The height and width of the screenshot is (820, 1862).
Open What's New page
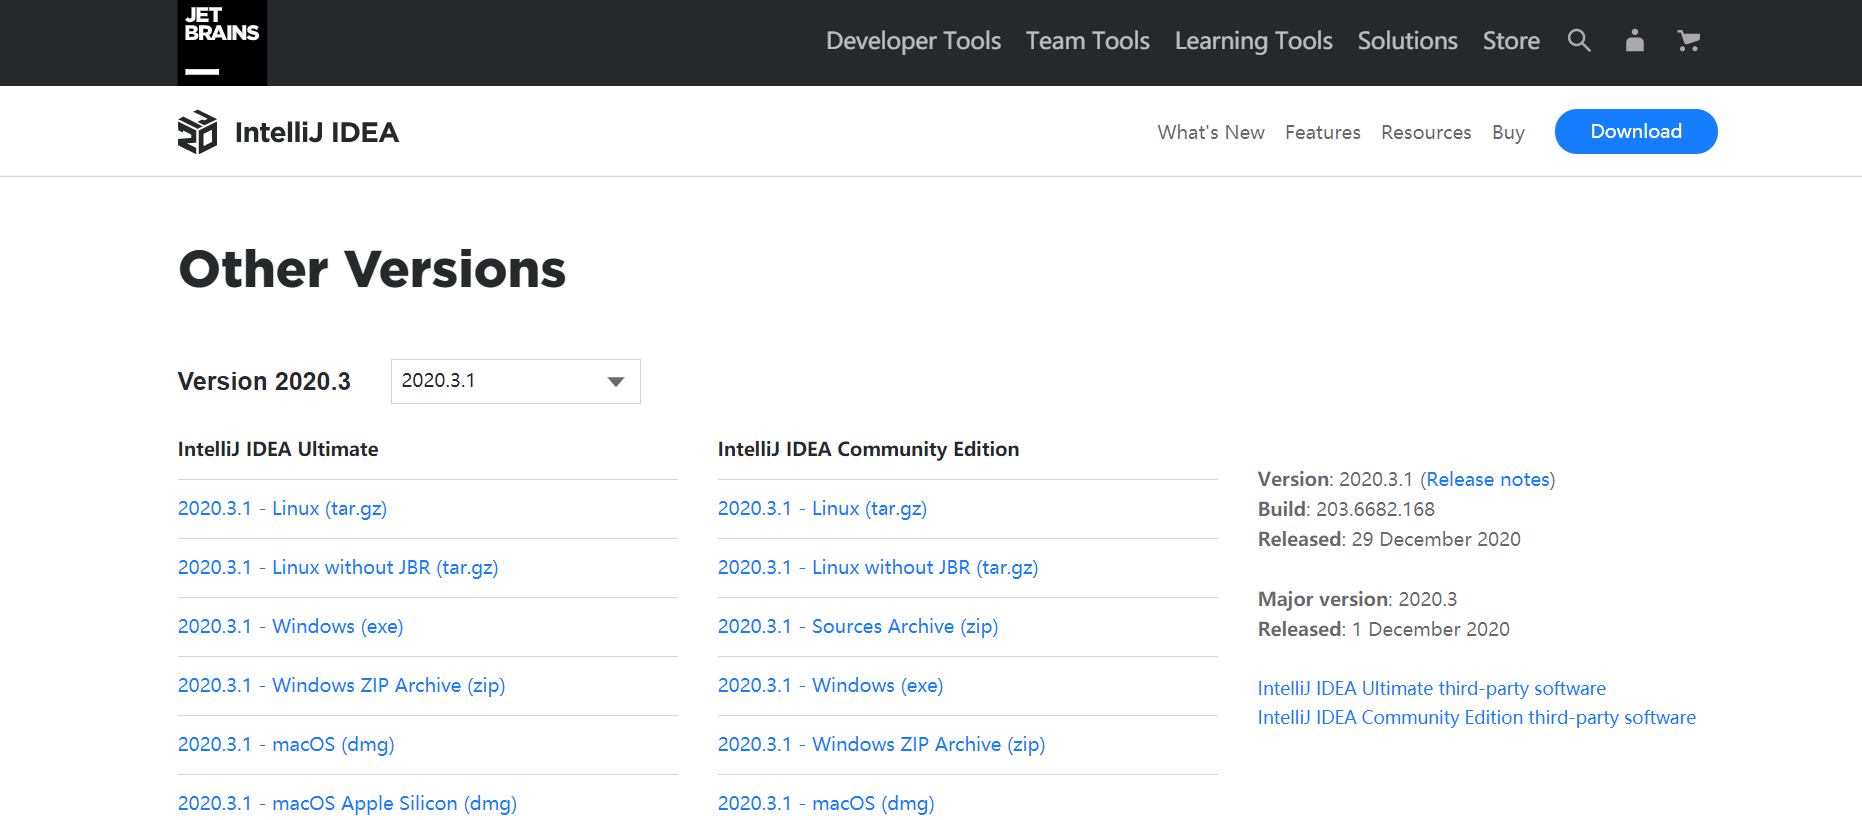(1211, 132)
